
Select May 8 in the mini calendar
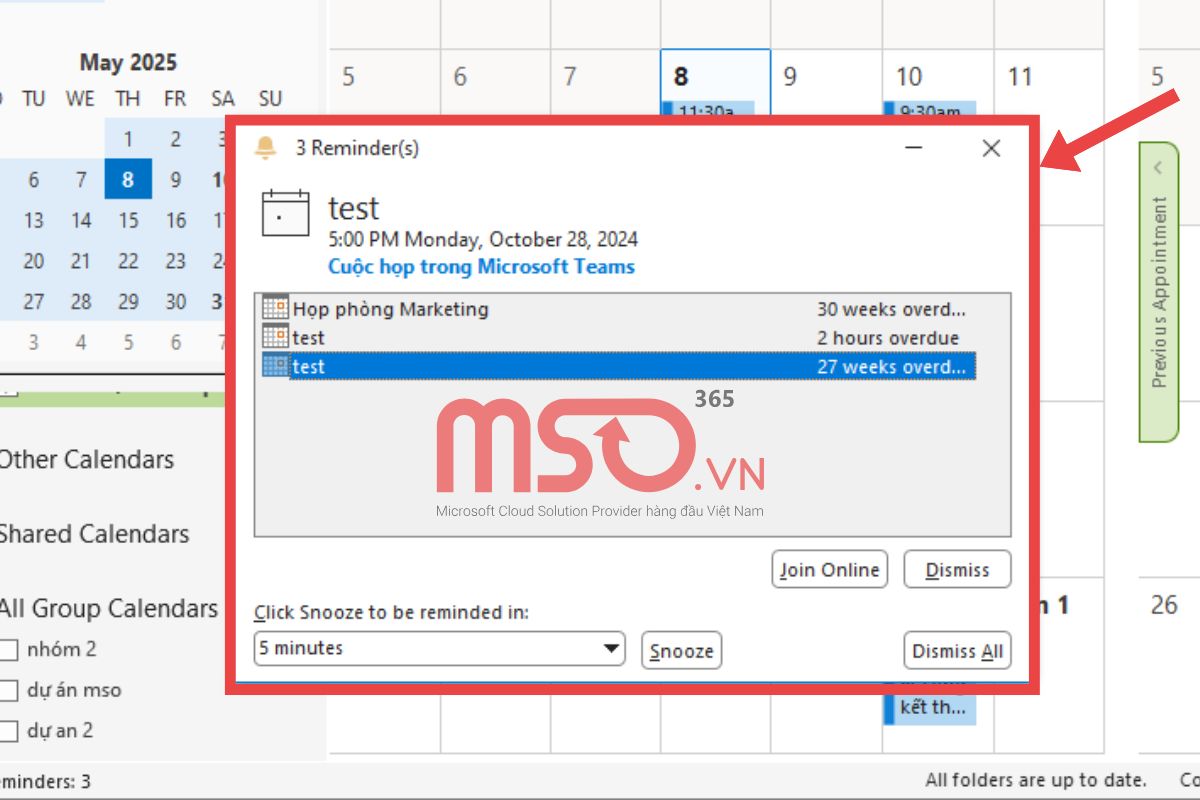pyautogui.click(x=128, y=180)
